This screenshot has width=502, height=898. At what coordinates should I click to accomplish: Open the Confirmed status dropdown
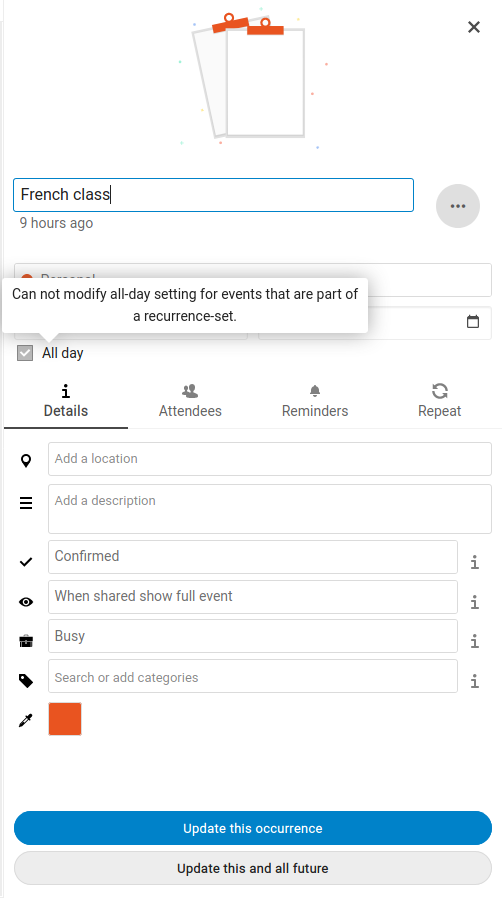click(252, 557)
